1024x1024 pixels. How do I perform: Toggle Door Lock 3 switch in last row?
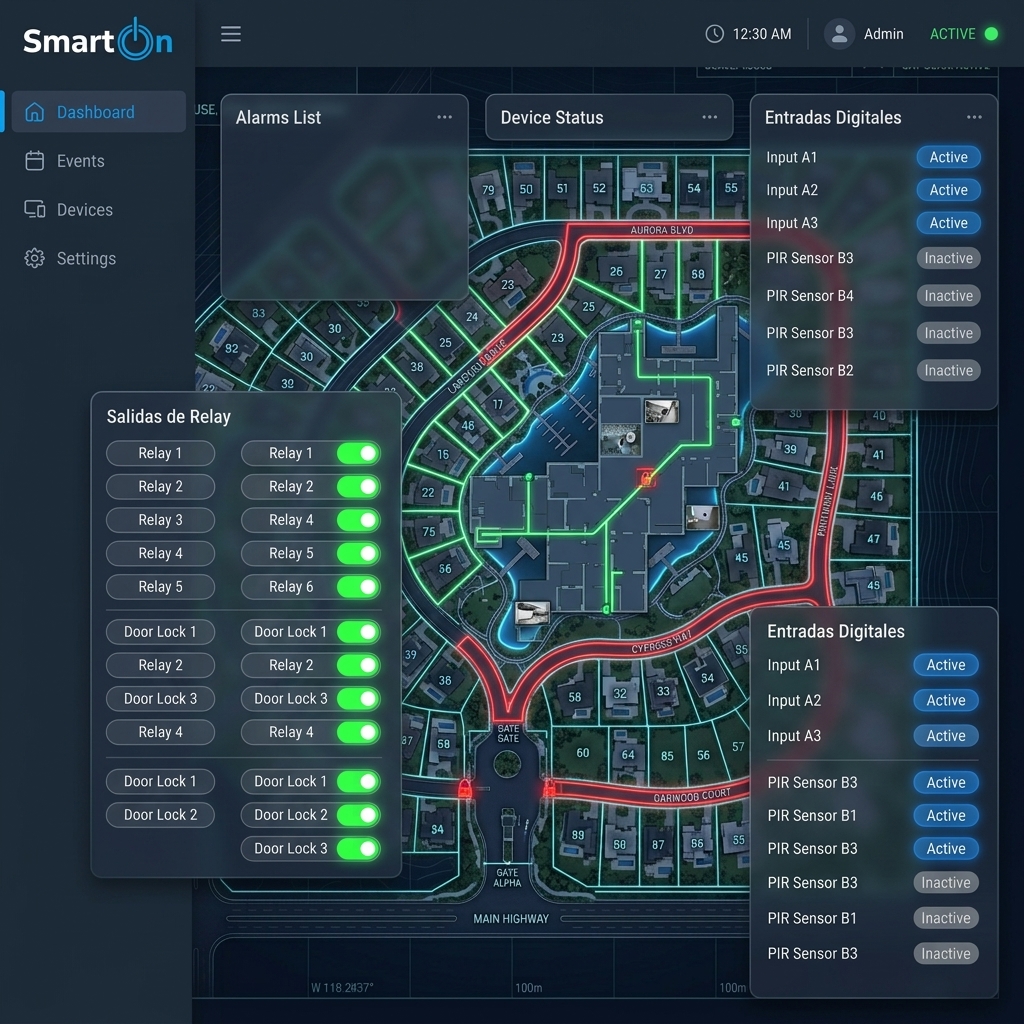coord(359,848)
